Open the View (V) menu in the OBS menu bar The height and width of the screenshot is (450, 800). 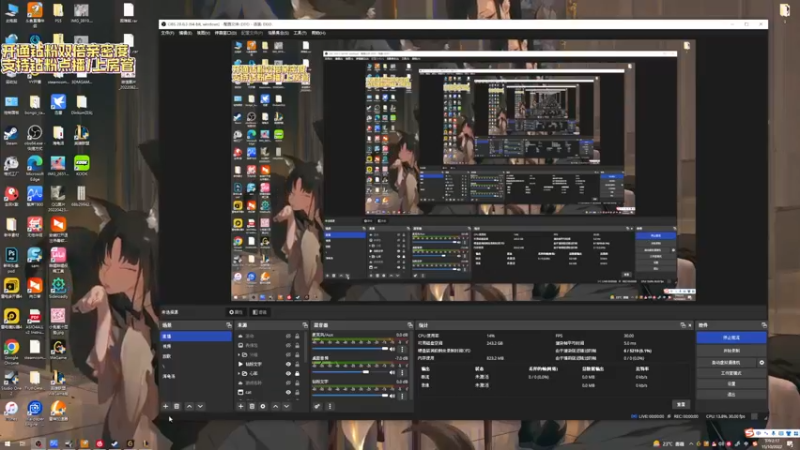coord(203,33)
